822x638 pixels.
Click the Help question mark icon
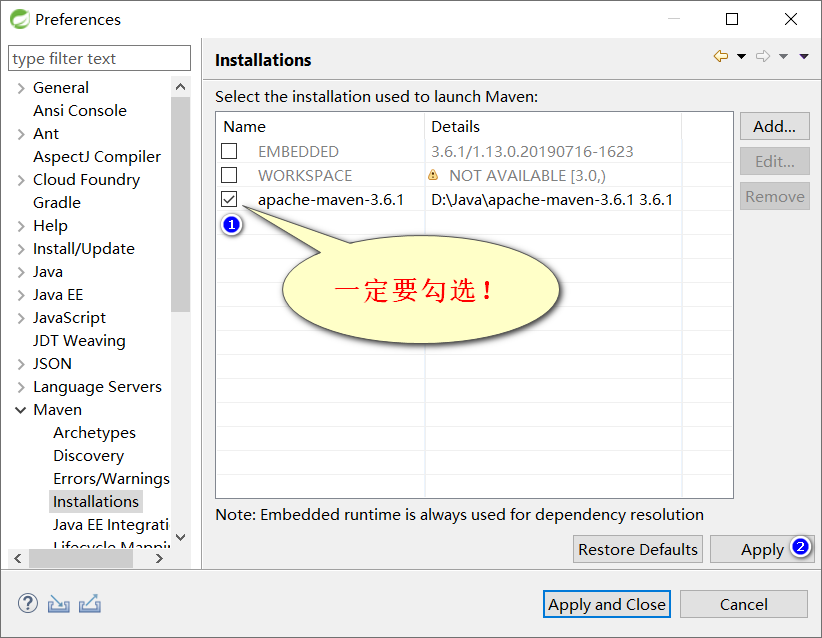(x=28, y=603)
